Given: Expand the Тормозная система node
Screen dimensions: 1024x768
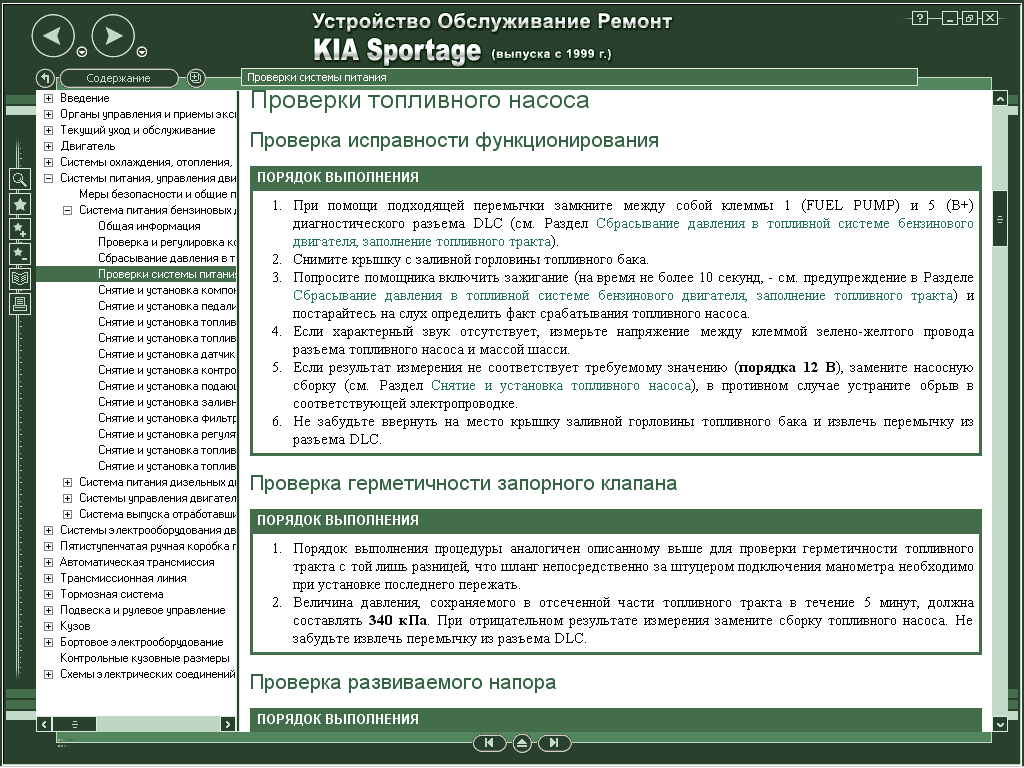Looking at the screenshot, I should click(x=48, y=594).
